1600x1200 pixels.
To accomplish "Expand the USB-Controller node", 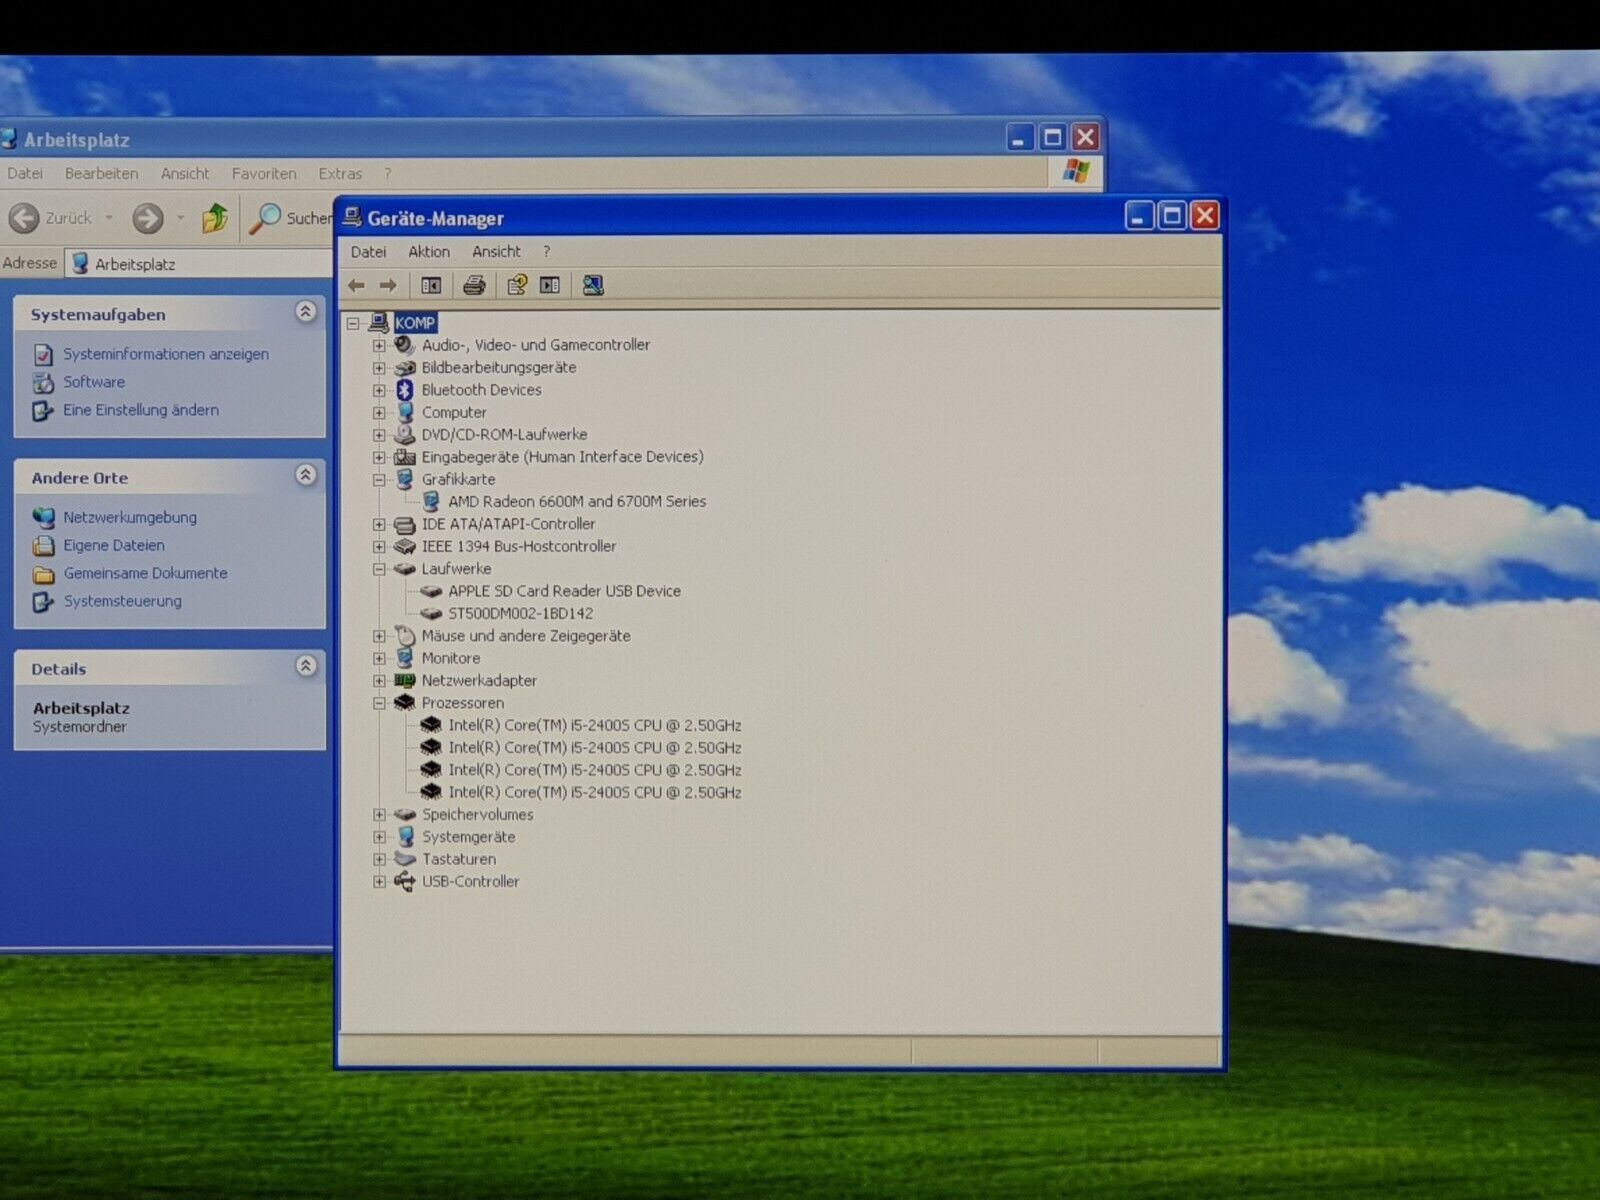I will point(379,882).
